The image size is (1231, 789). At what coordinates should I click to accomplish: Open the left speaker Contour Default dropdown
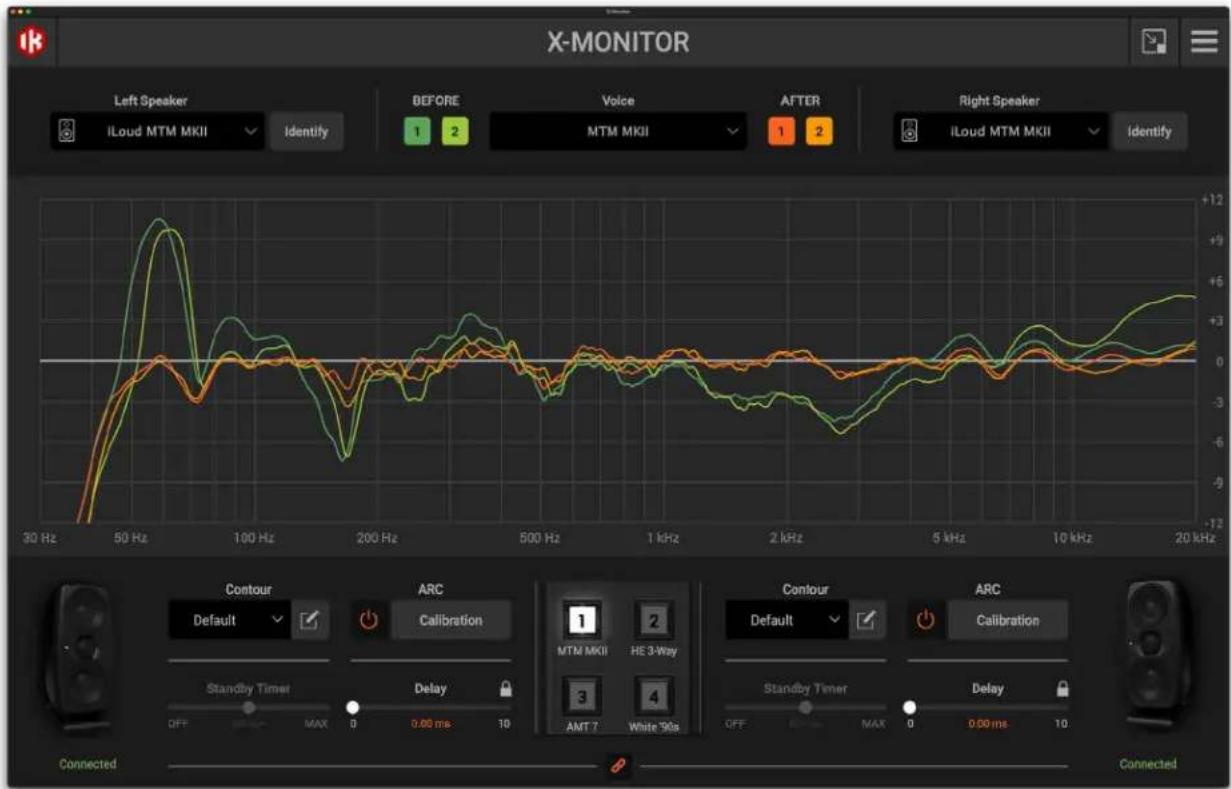230,621
